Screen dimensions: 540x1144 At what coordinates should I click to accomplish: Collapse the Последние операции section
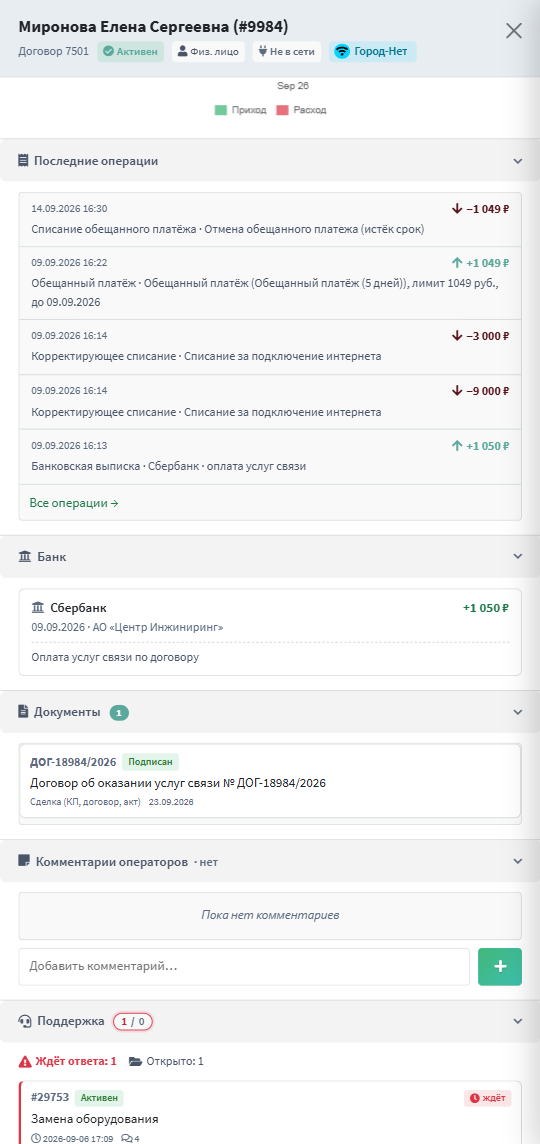[517, 161]
